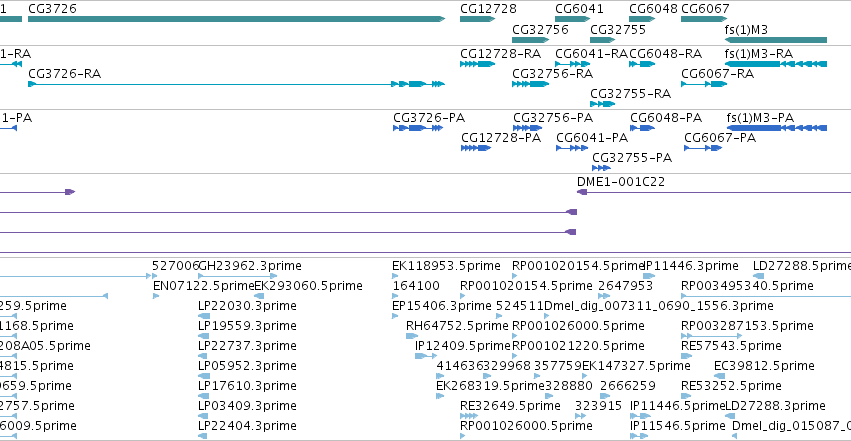This screenshot has height=441, width=851.
Task: Open the CG6041-PA coding feature
Action: (x=572, y=148)
